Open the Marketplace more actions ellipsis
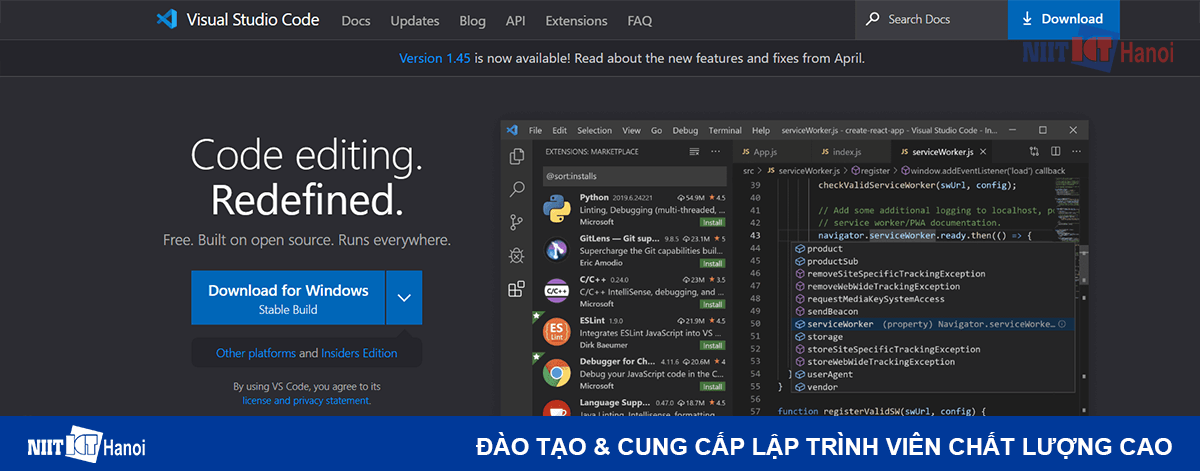Screen dimensions: 1200x471 [715, 152]
